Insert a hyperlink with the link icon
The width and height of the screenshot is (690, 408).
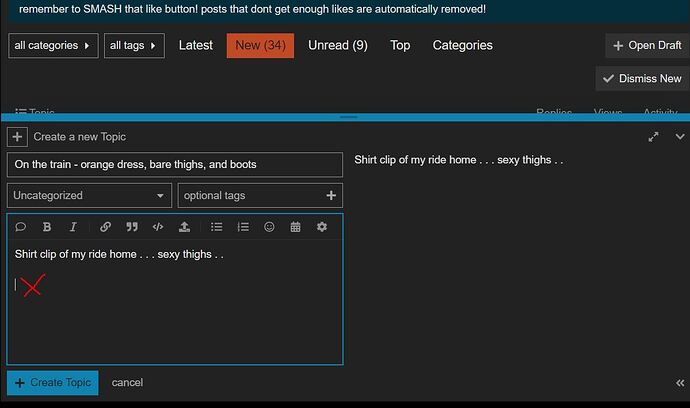pyautogui.click(x=105, y=227)
